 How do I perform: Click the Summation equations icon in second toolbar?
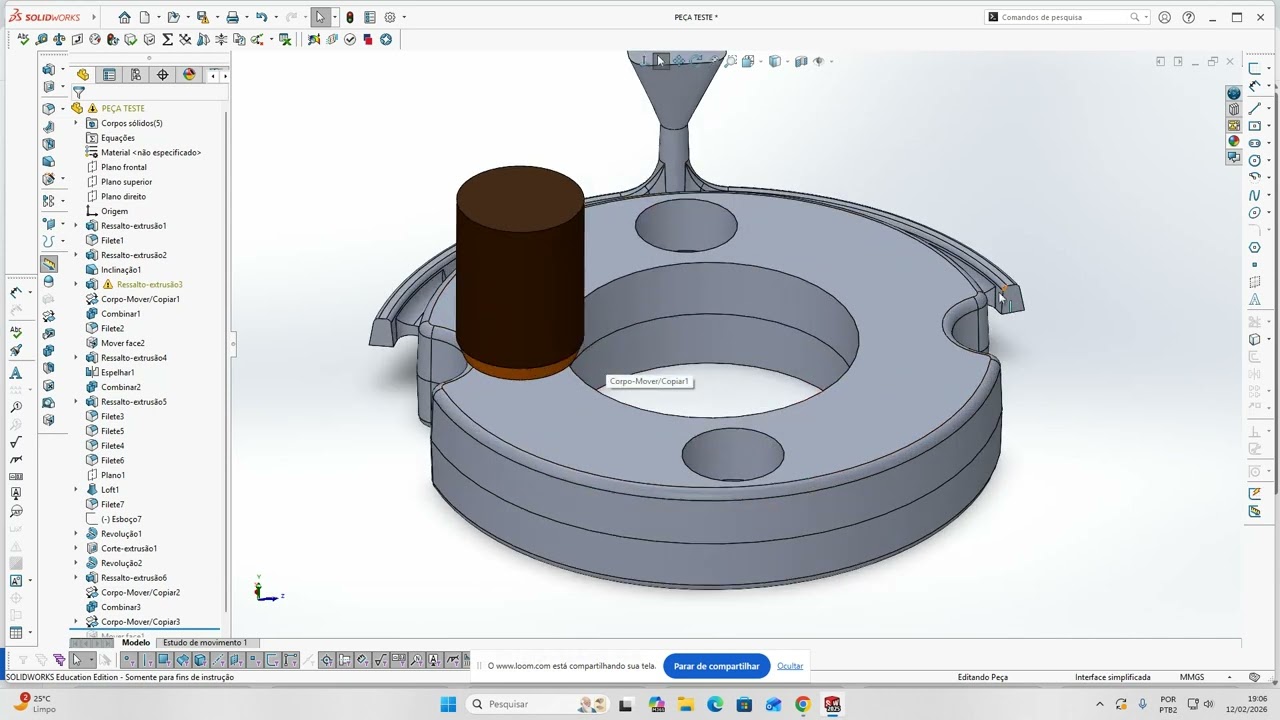[x=167, y=39]
